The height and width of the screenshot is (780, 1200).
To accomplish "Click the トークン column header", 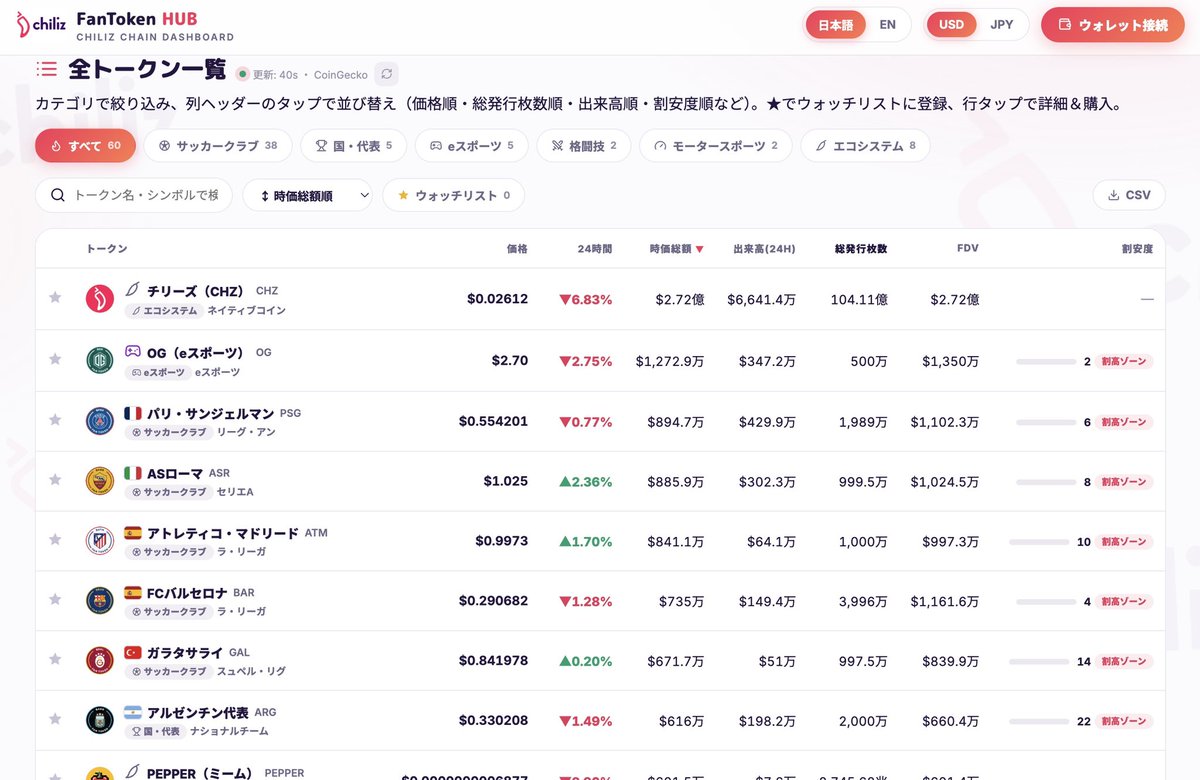I will tap(107, 249).
